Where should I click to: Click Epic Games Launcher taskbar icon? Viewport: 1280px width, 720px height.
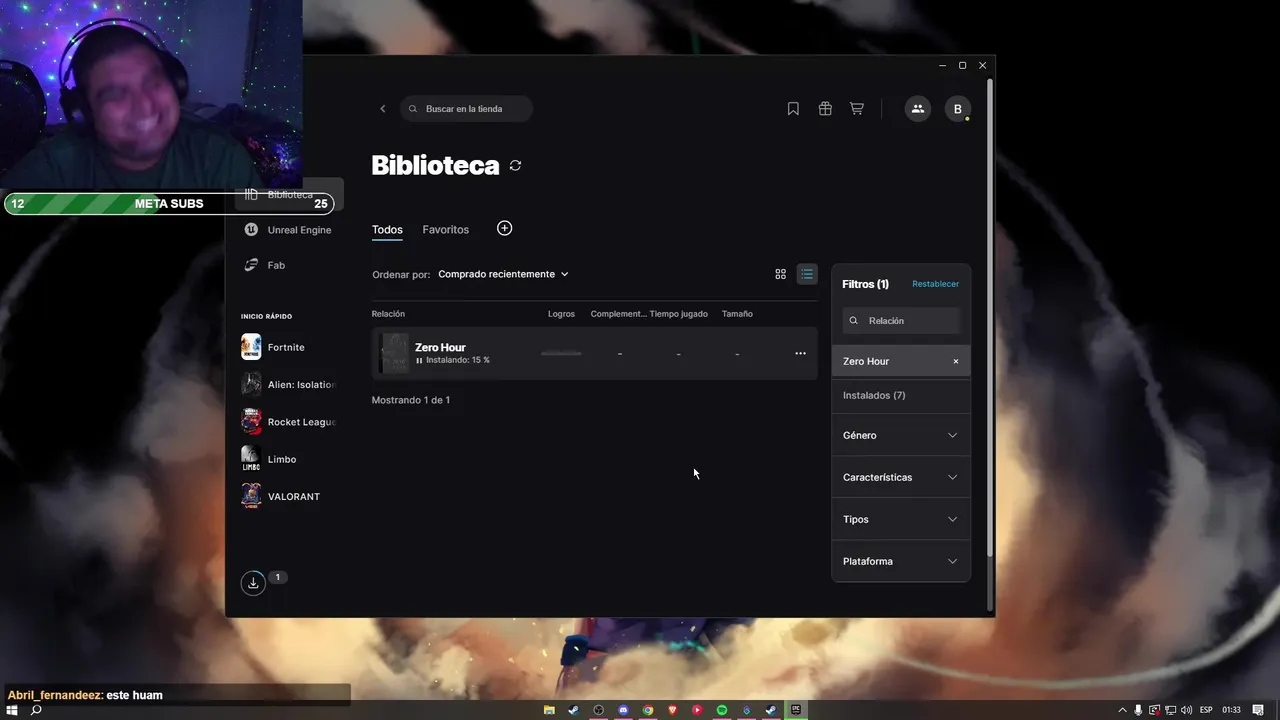click(796, 710)
